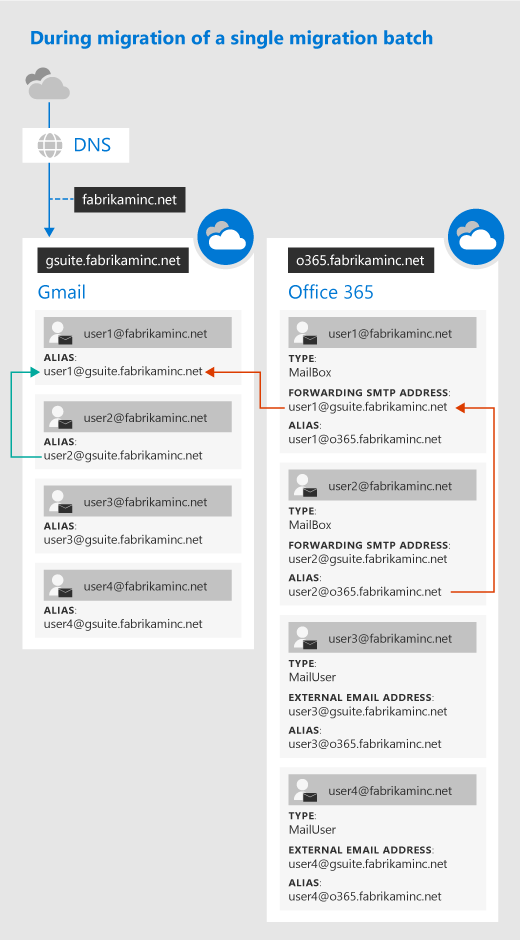The image size is (520, 940).
Task: Click Office 365 external address user3@gsuite.fabrikaminc.net
Action: tap(368, 712)
